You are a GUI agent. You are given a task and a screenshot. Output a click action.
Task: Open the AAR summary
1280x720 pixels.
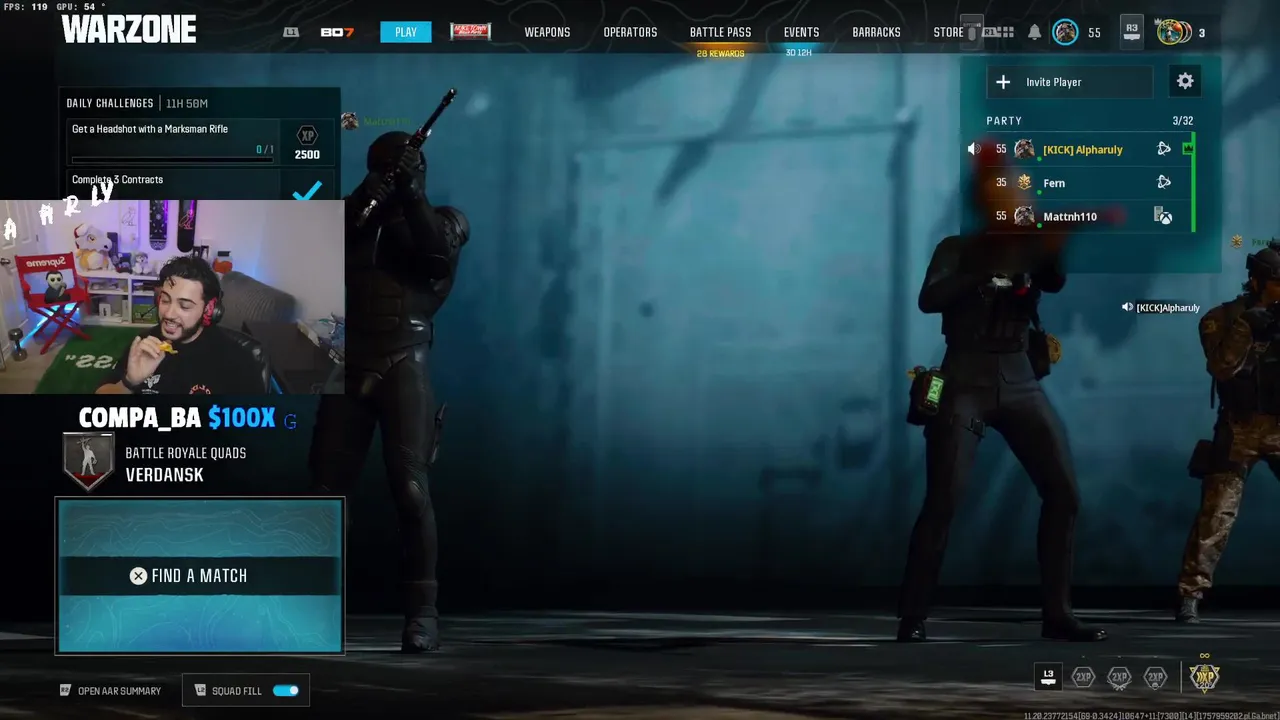pyautogui.click(x=110, y=691)
